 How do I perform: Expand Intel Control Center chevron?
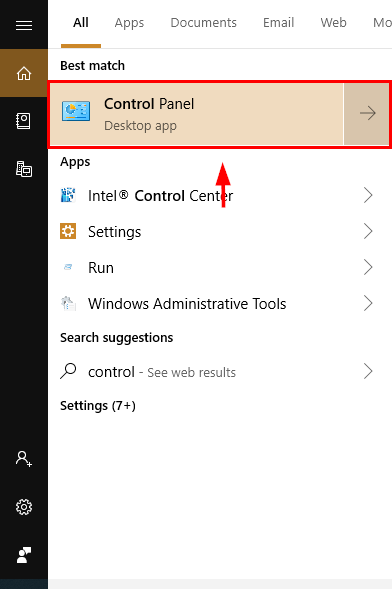point(368,195)
